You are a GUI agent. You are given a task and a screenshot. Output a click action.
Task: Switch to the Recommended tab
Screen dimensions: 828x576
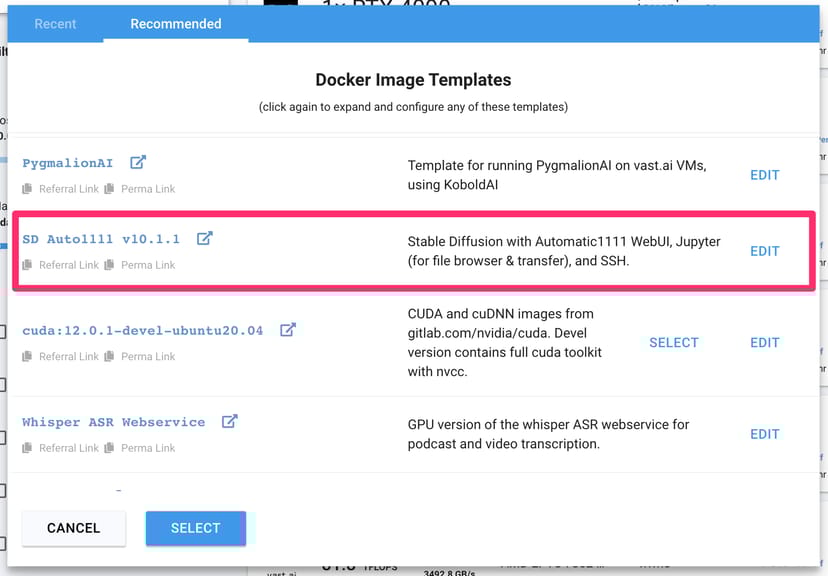(x=175, y=24)
